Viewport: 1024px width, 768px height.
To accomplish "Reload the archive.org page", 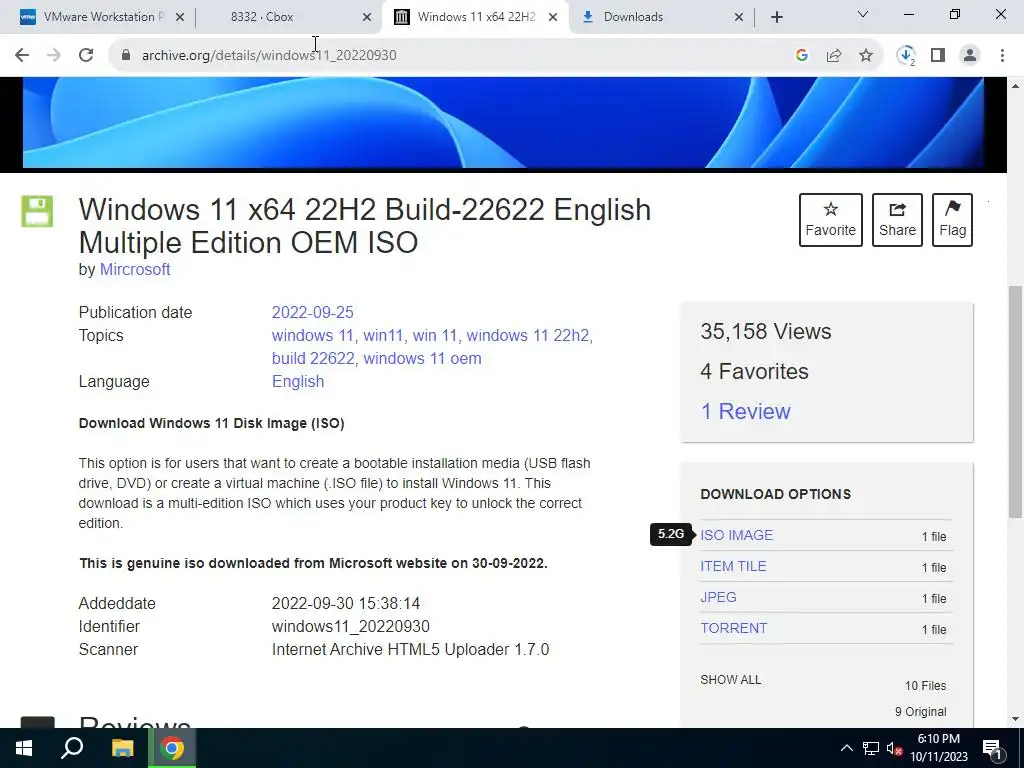I will click(x=86, y=56).
